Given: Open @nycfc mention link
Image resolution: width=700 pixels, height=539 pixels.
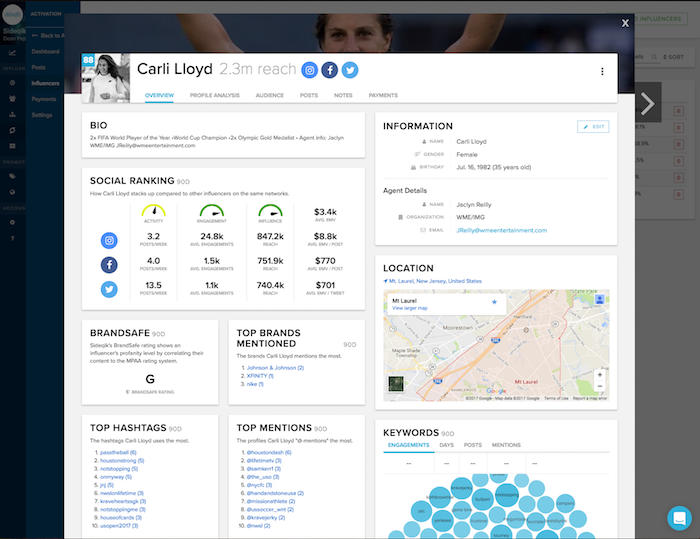Looking at the screenshot, I should coord(259,485).
